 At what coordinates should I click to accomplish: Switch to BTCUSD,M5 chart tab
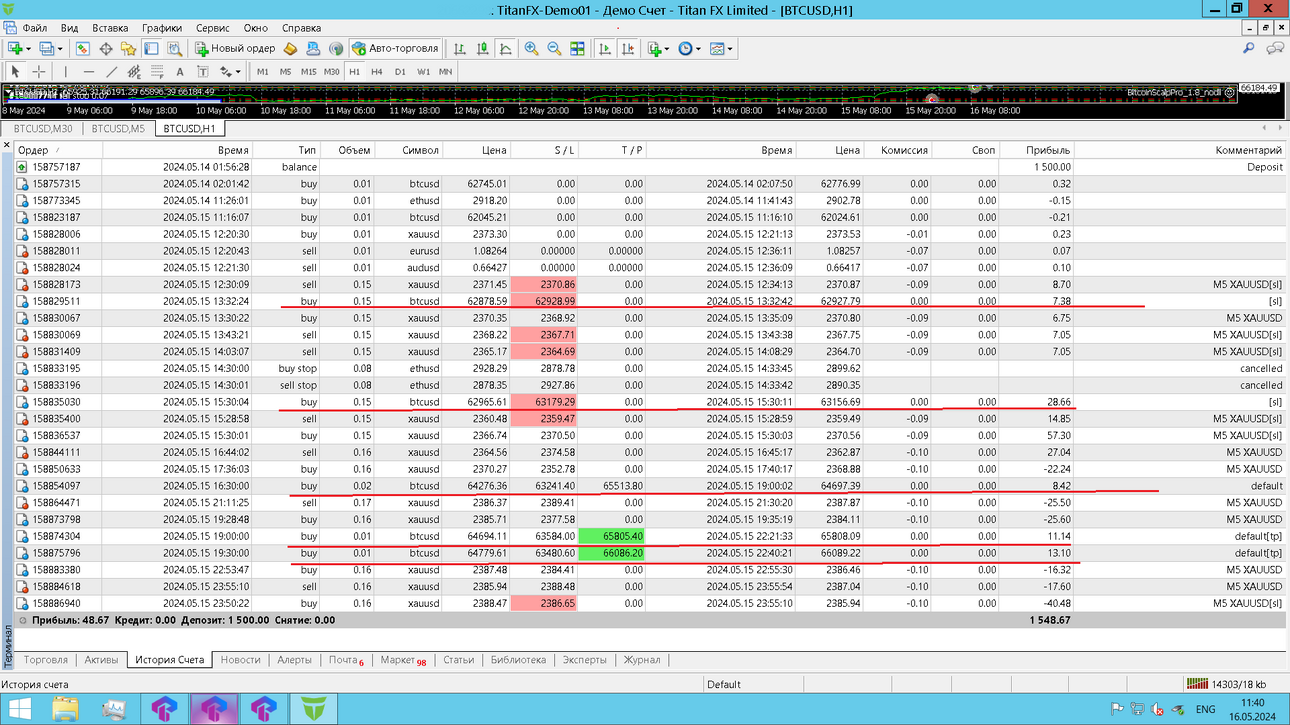pyautogui.click(x=118, y=128)
